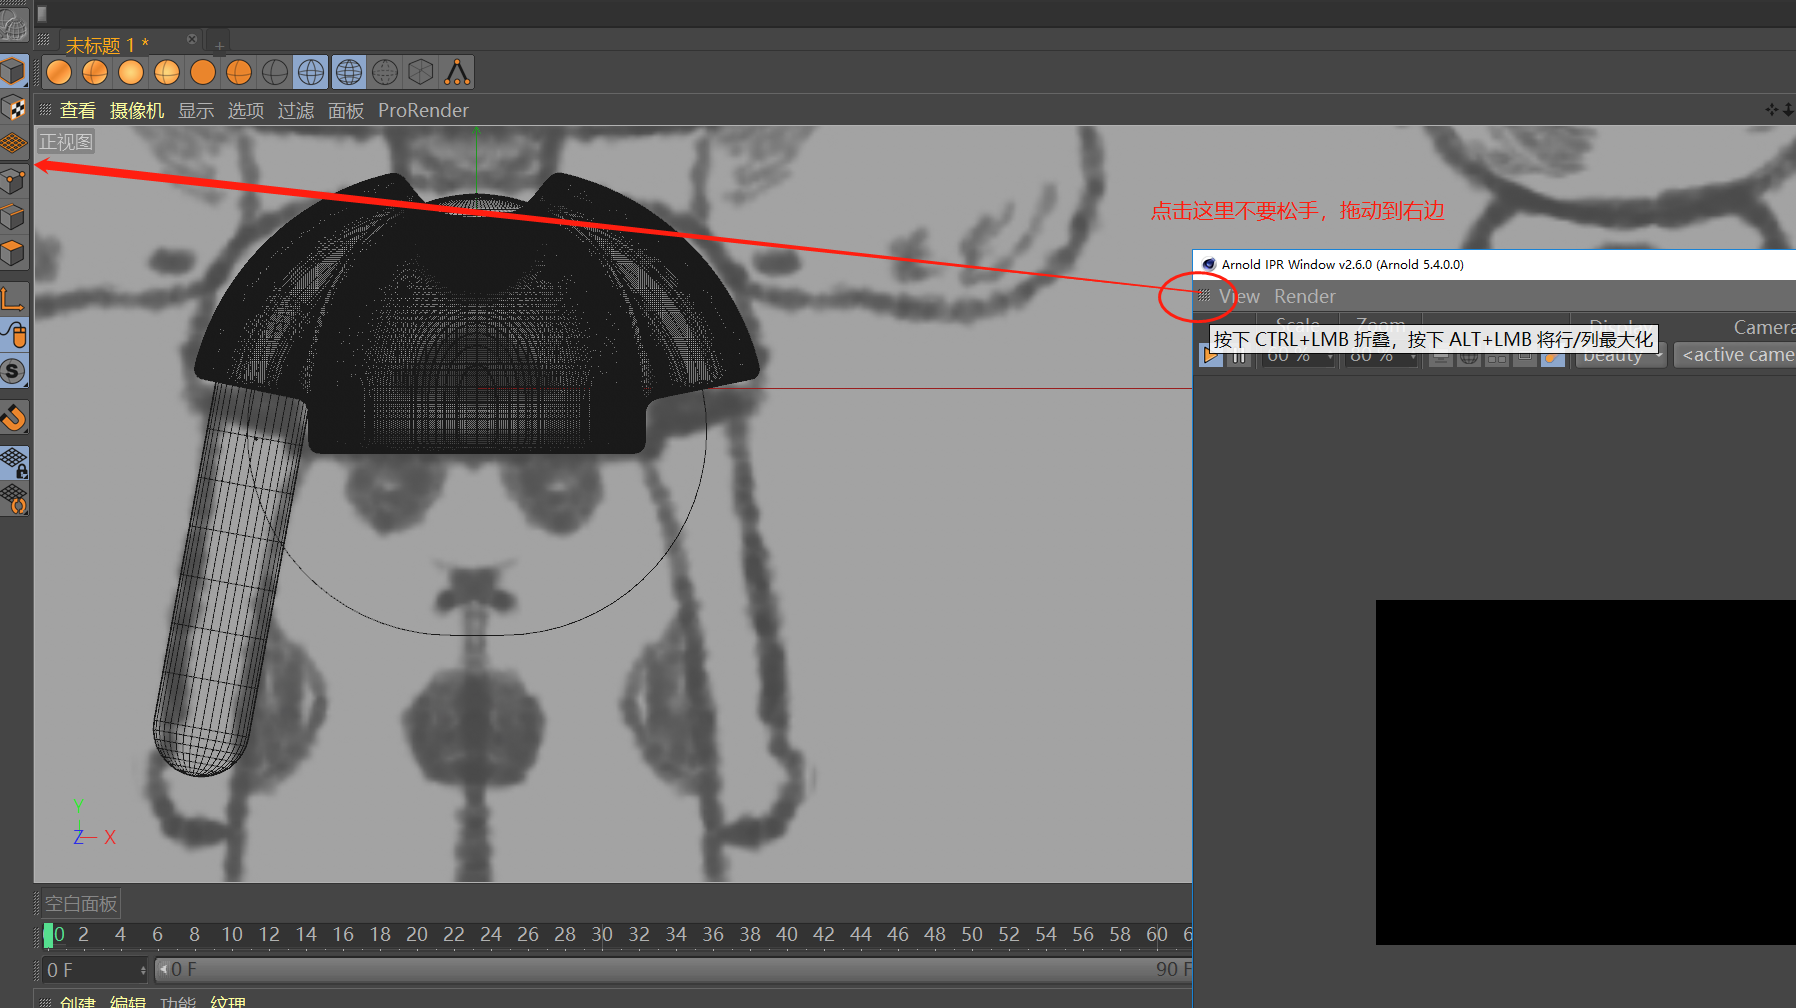
Task: Click the green timeline playhead at frame 0
Action: click(48, 935)
